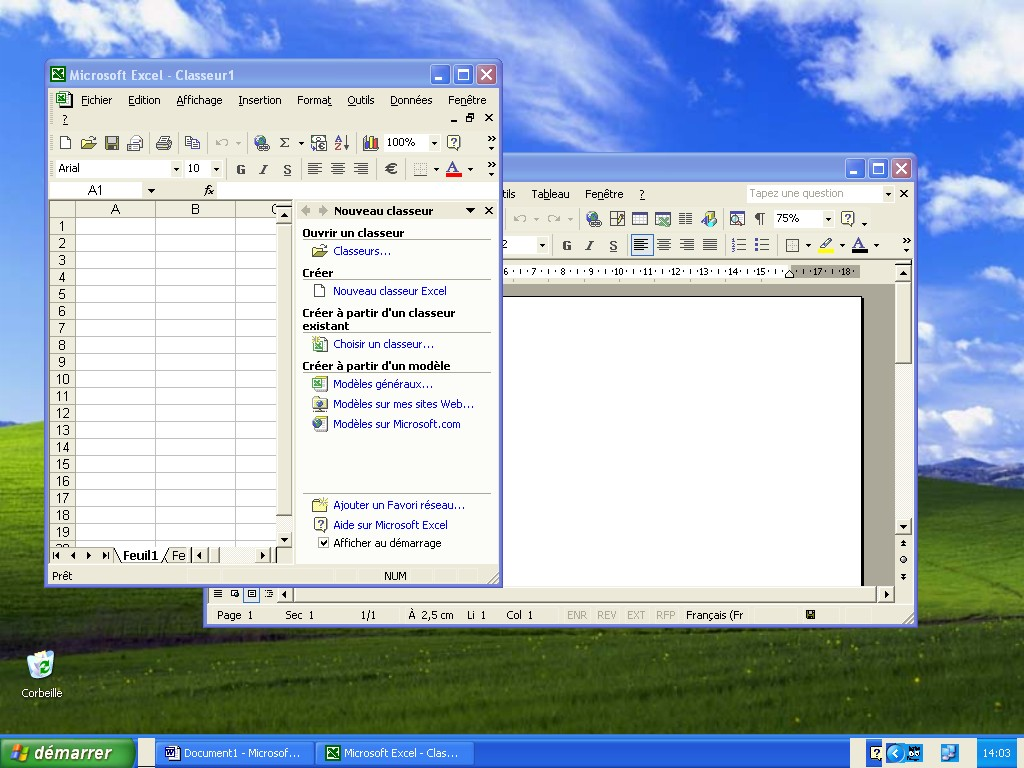Click the fx insert function icon
This screenshot has width=1024, height=768.
tap(209, 190)
